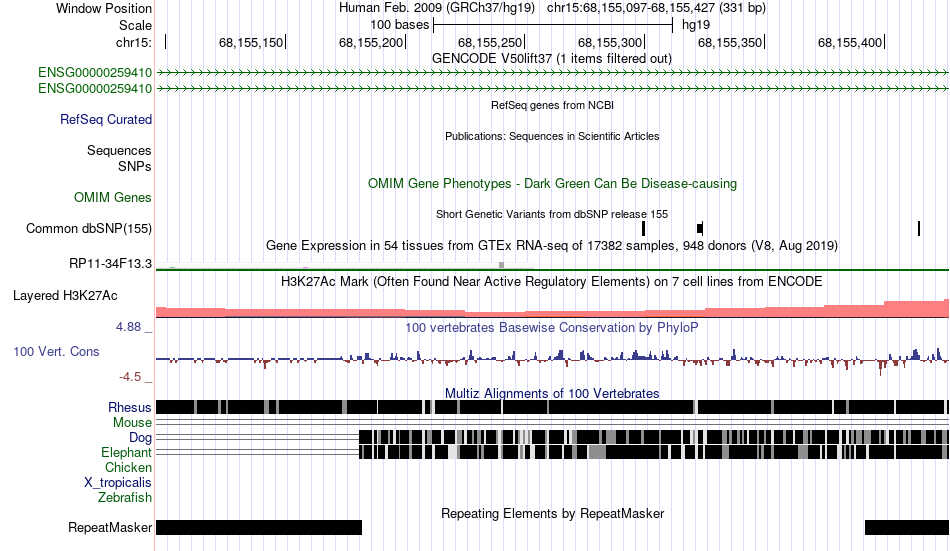The width and height of the screenshot is (950, 551).
Task: Open the GENCODE V50lift37 track title
Action: click(552, 59)
